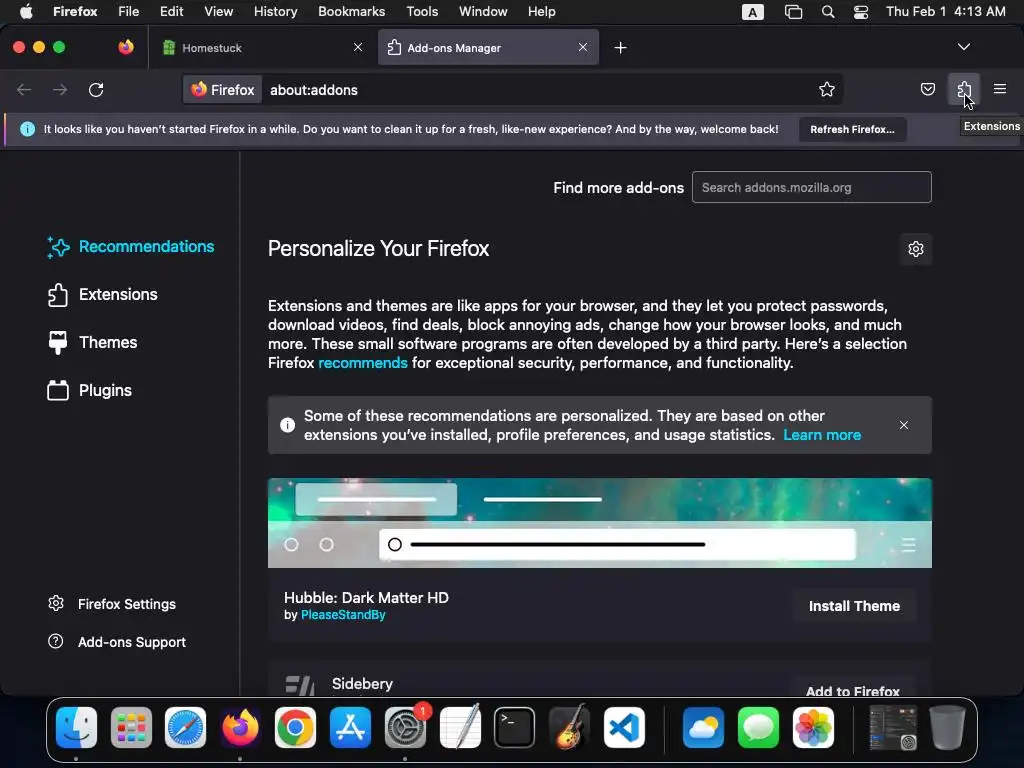Click the Sidebery extension name
Screen dimensions: 1024x768
[x=362, y=684]
